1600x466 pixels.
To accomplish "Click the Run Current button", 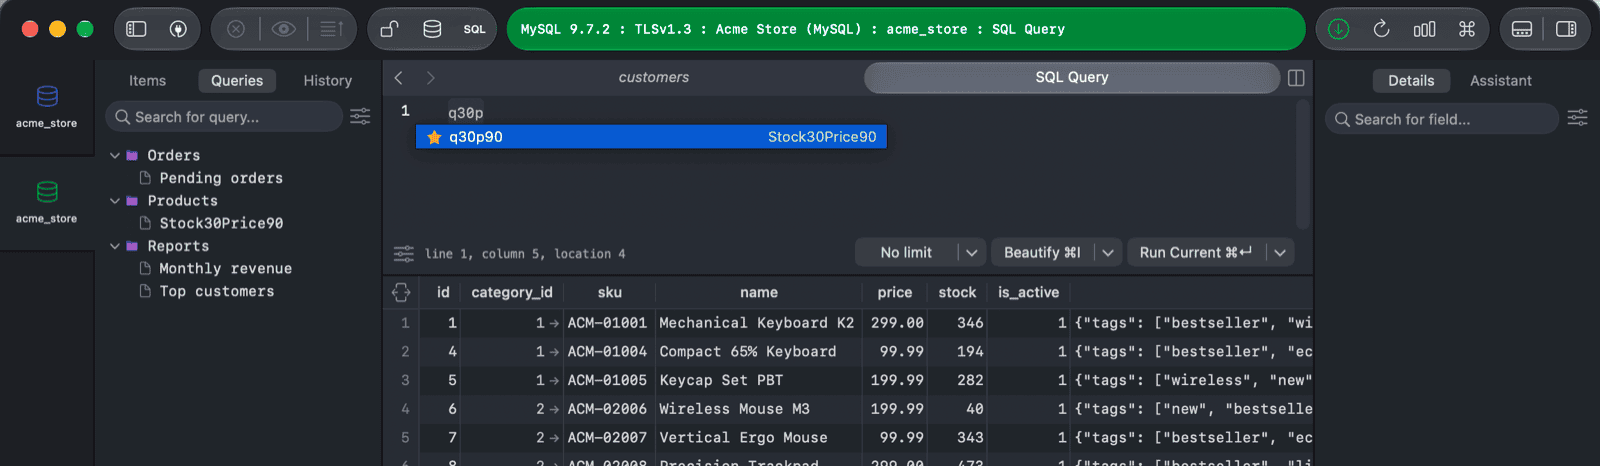I will coord(1196,253).
